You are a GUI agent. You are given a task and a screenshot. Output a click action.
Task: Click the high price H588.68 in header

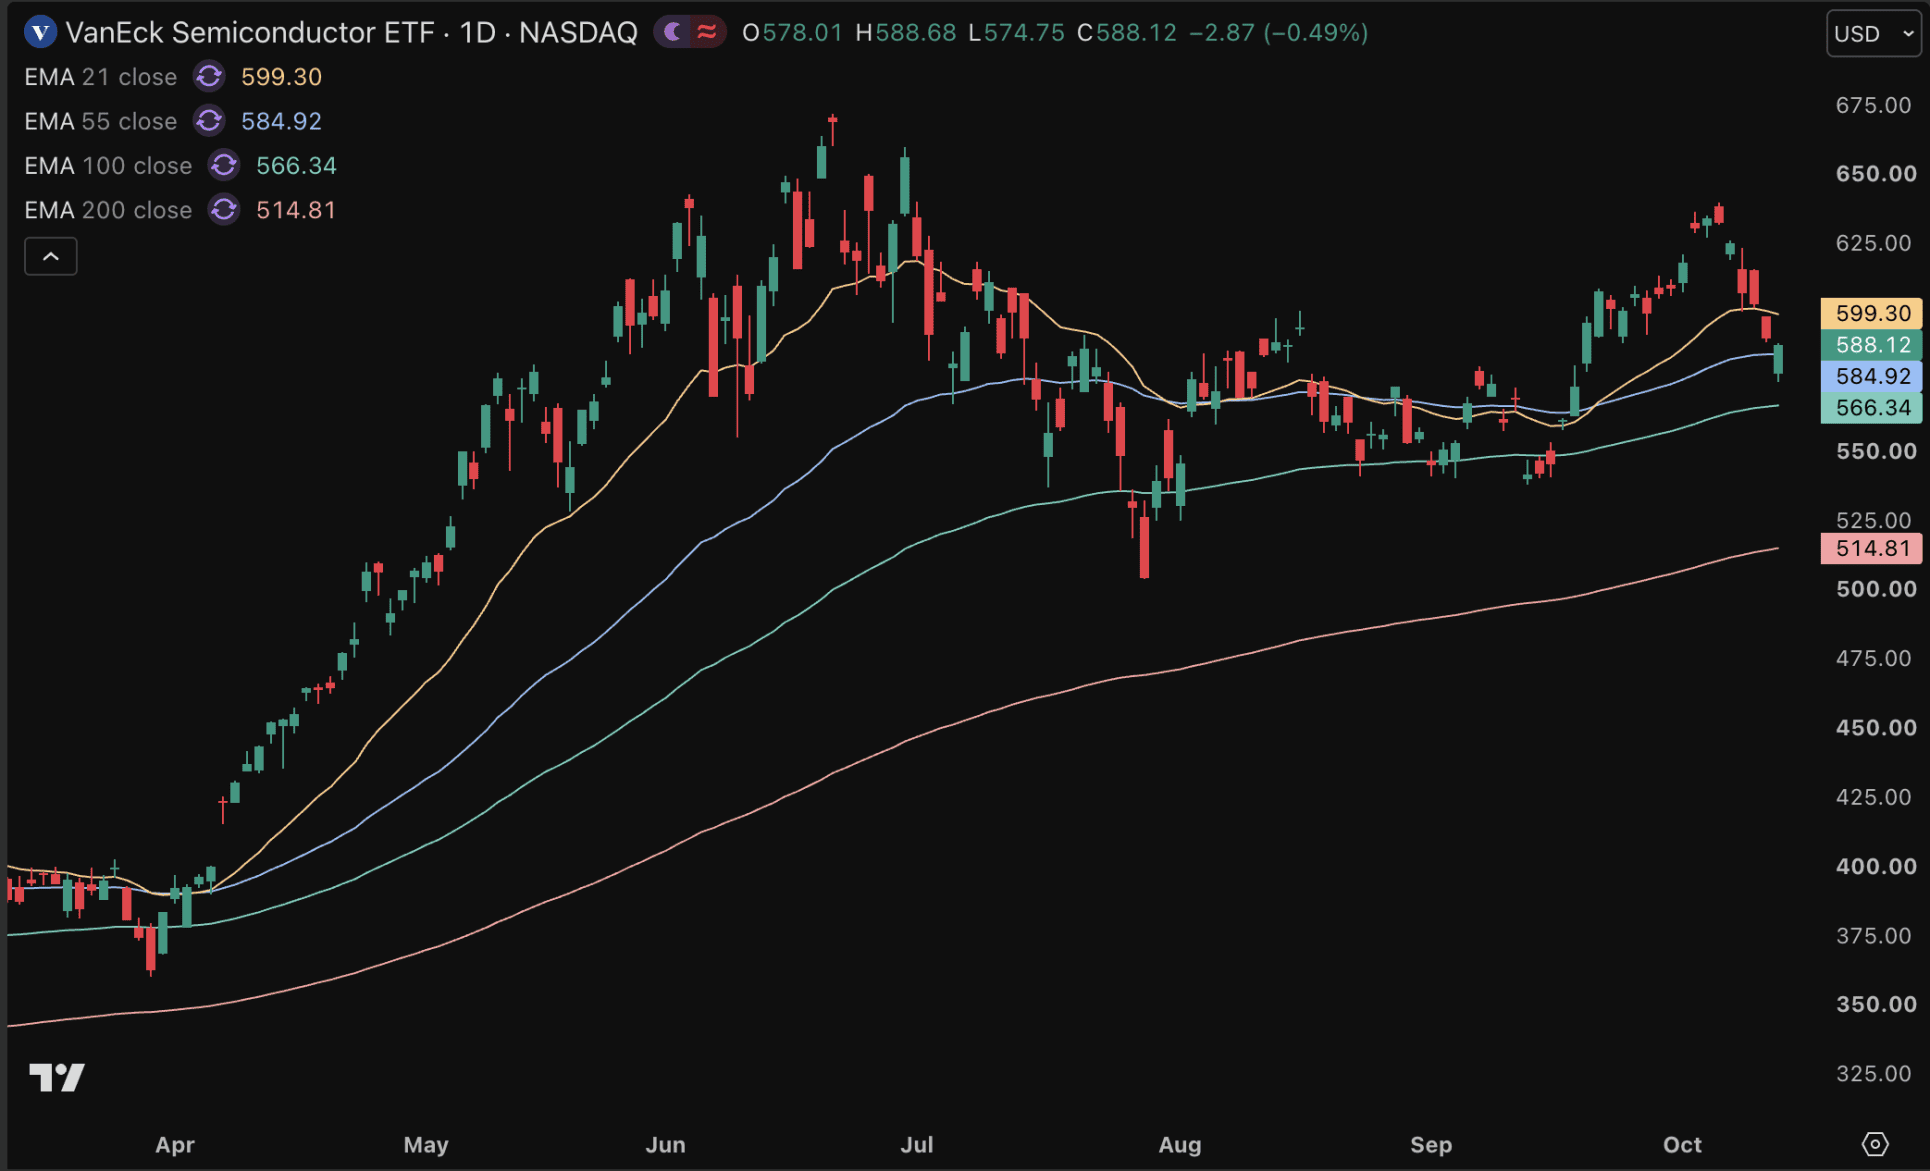[x=906, y=33]
